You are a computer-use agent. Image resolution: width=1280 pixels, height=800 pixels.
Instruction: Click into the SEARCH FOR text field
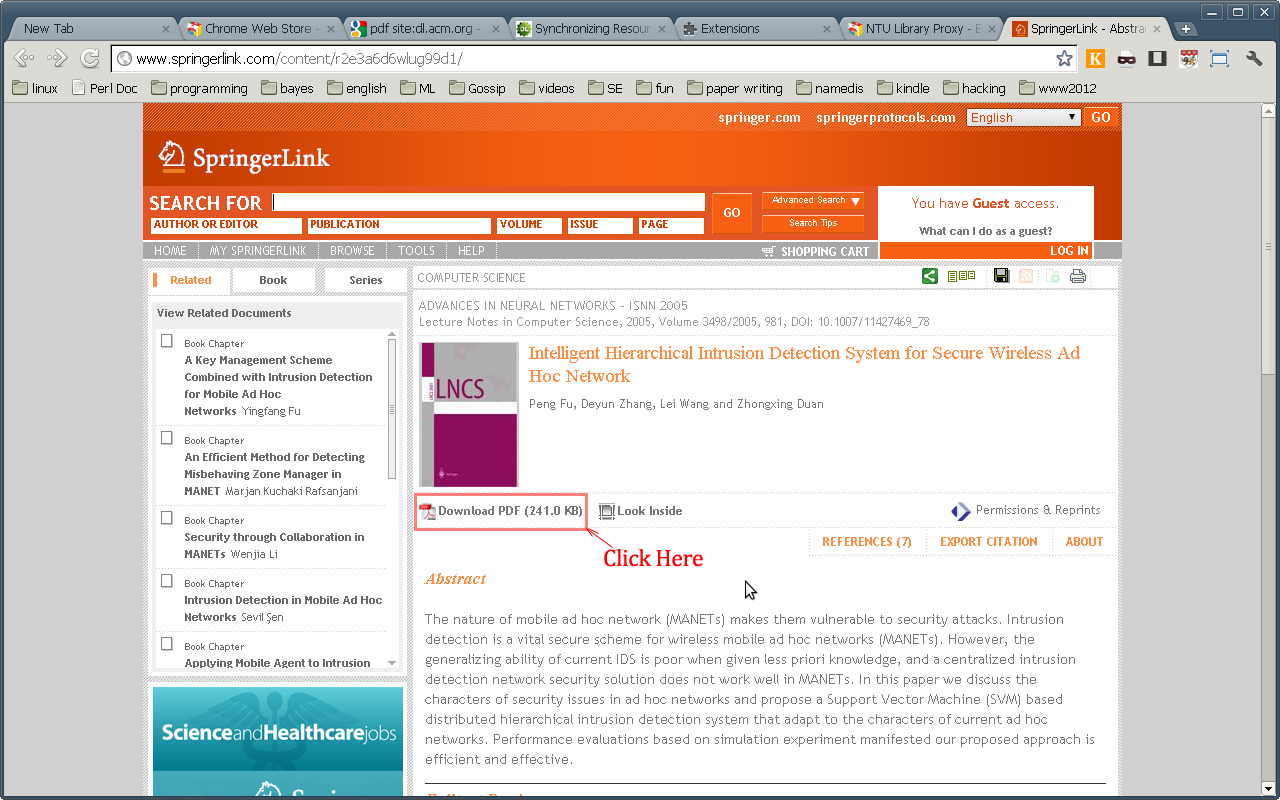click(x=488, y=202)
